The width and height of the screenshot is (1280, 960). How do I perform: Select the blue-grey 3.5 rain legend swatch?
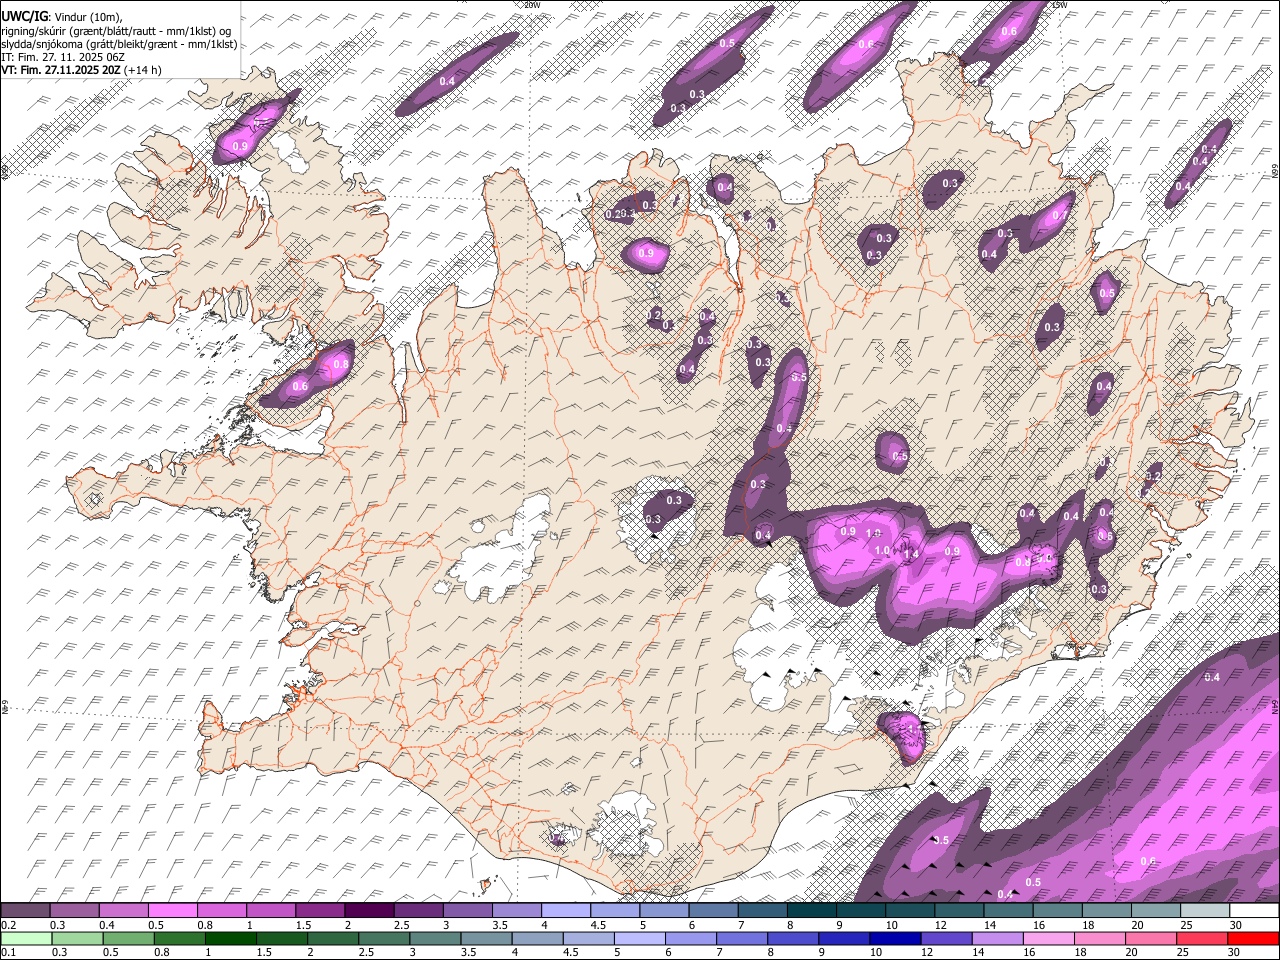point(486,939)
